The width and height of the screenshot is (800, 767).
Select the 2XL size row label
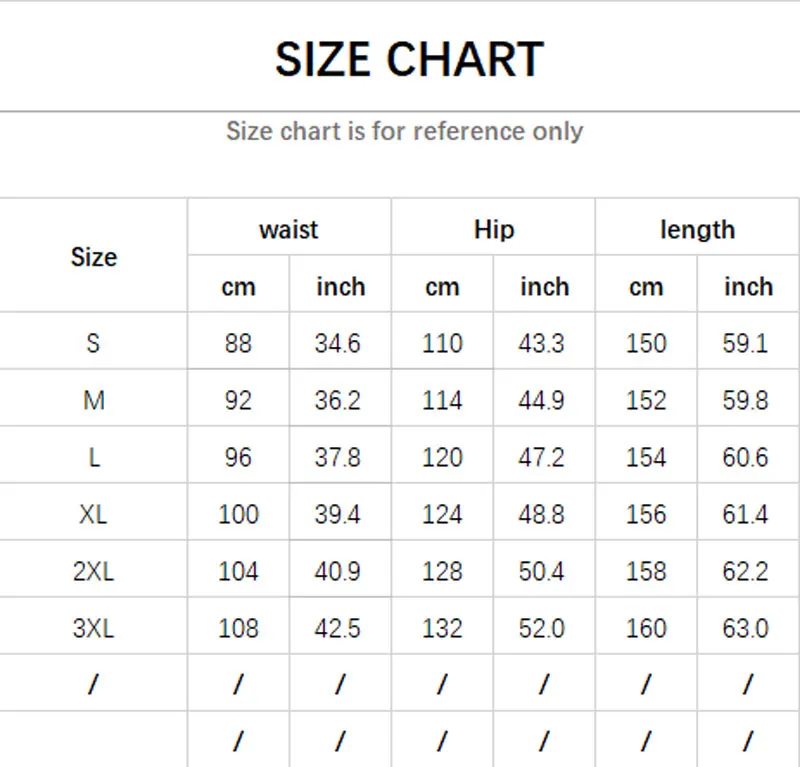(93, 571)
